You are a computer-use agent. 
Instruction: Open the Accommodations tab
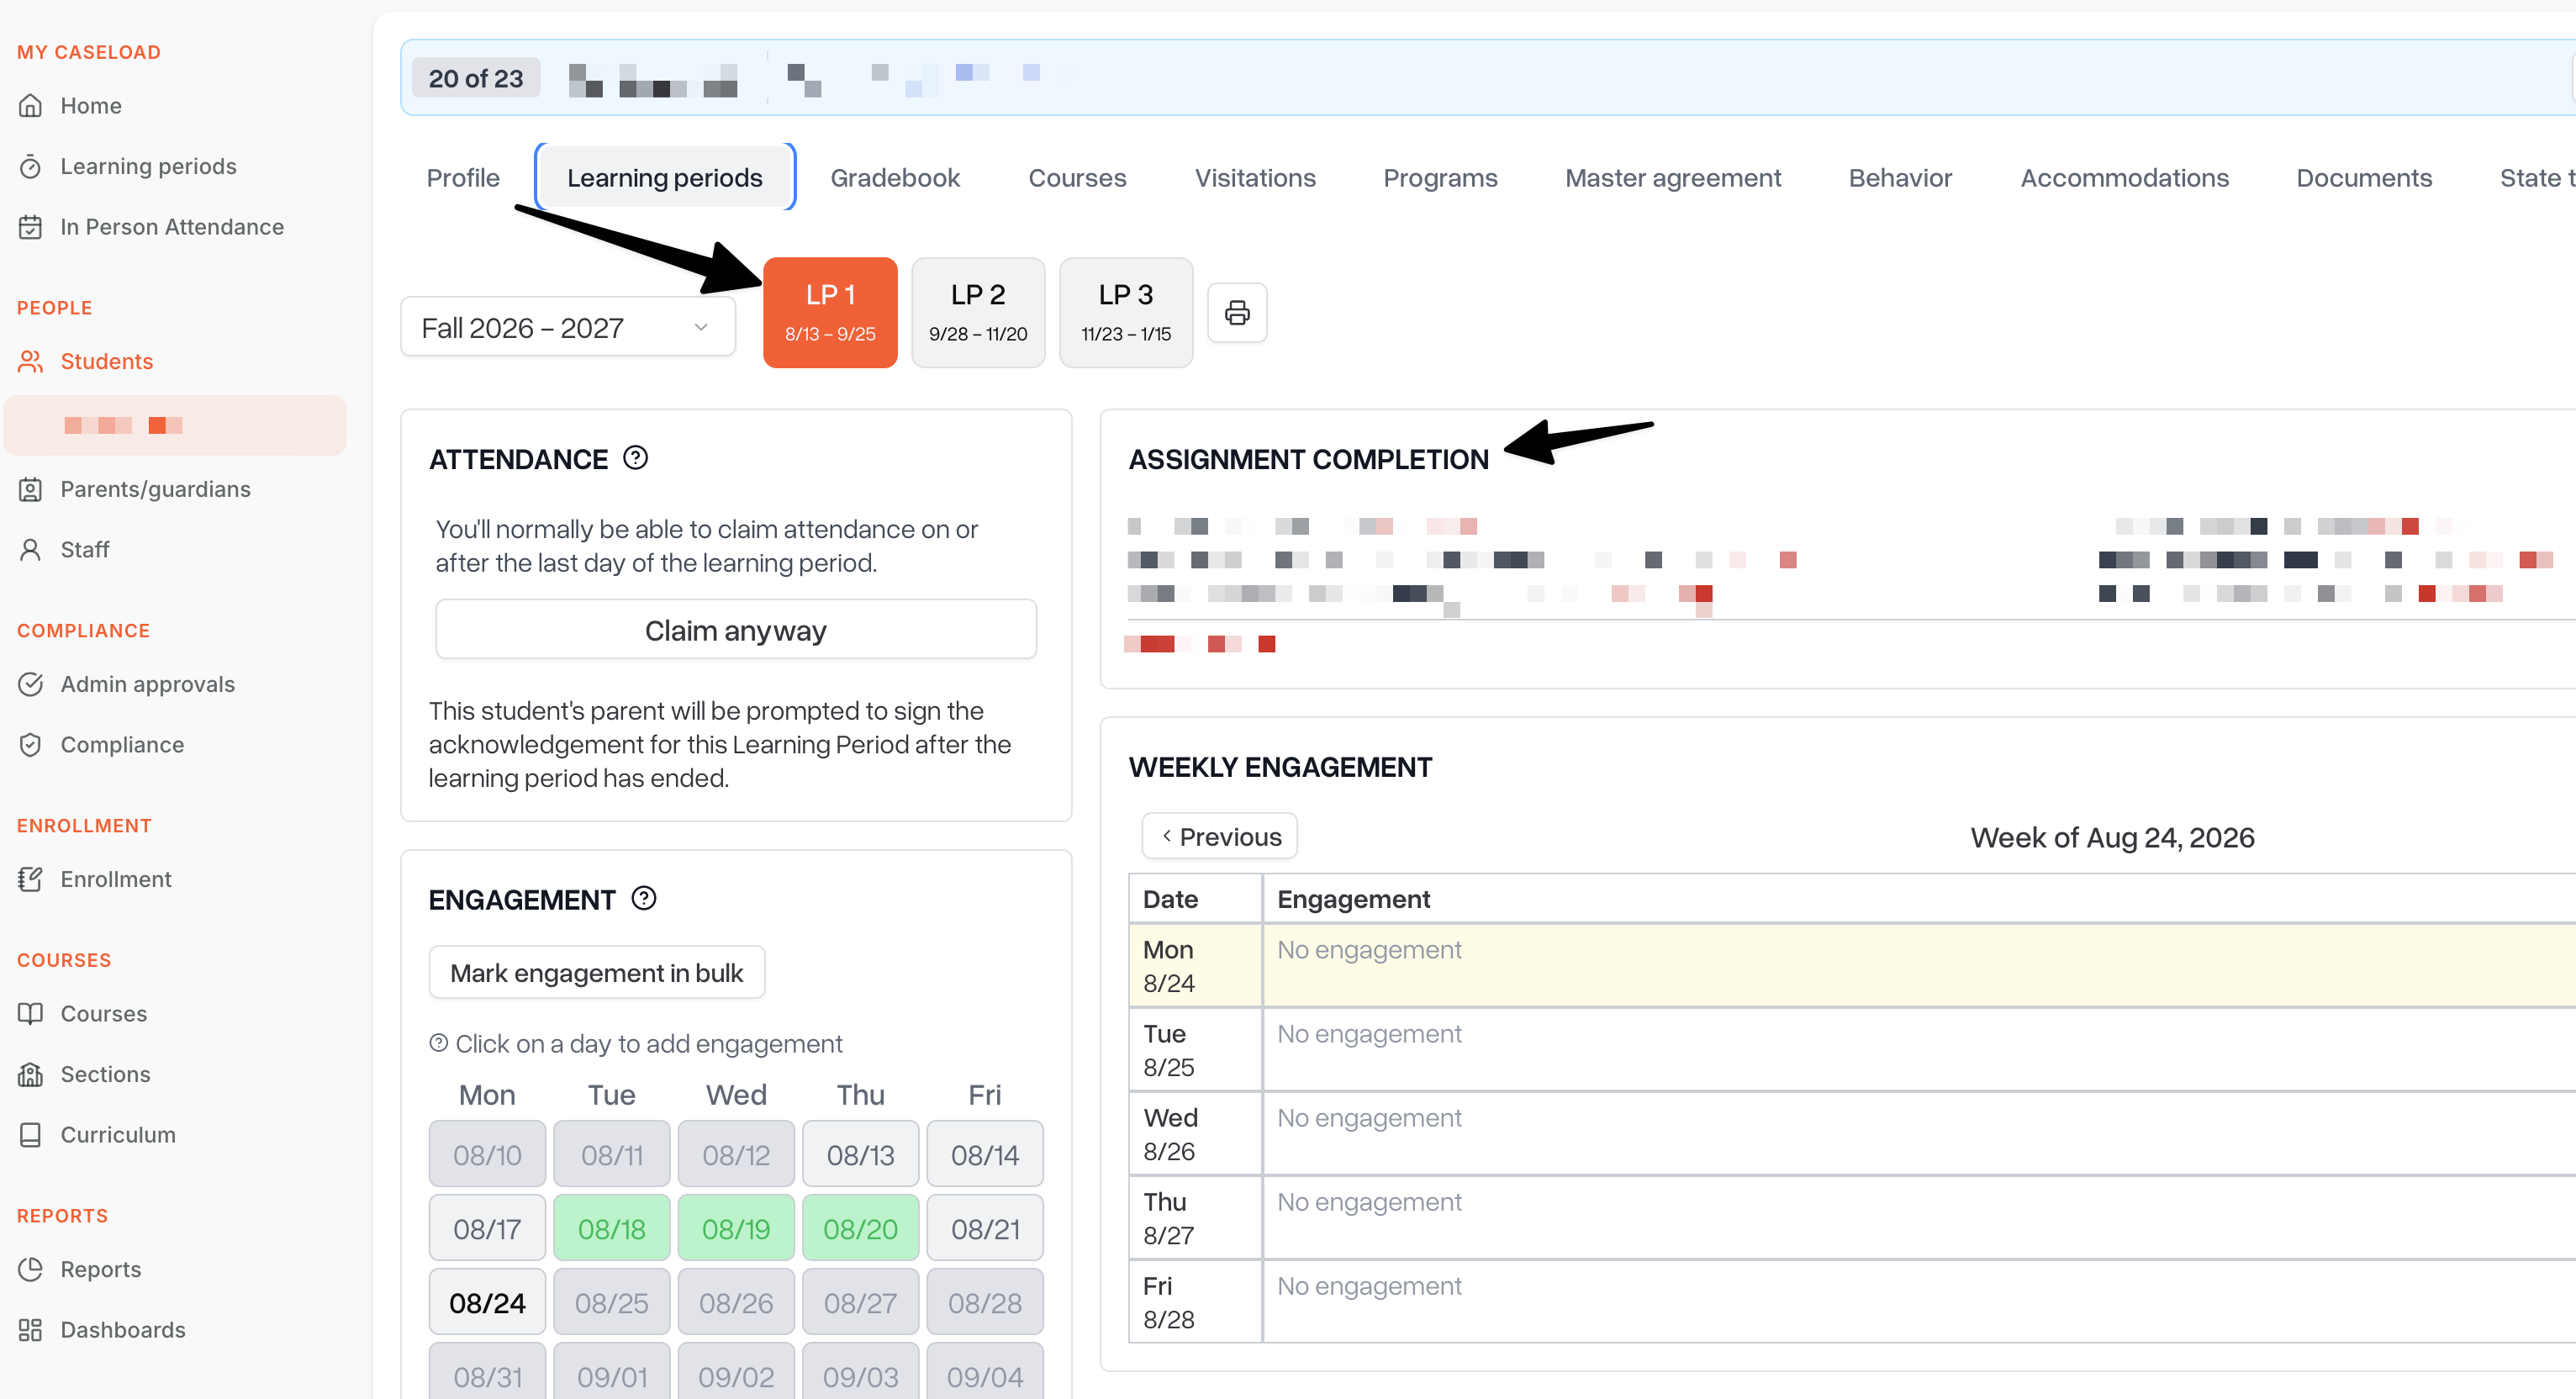tap(2124, 177)
